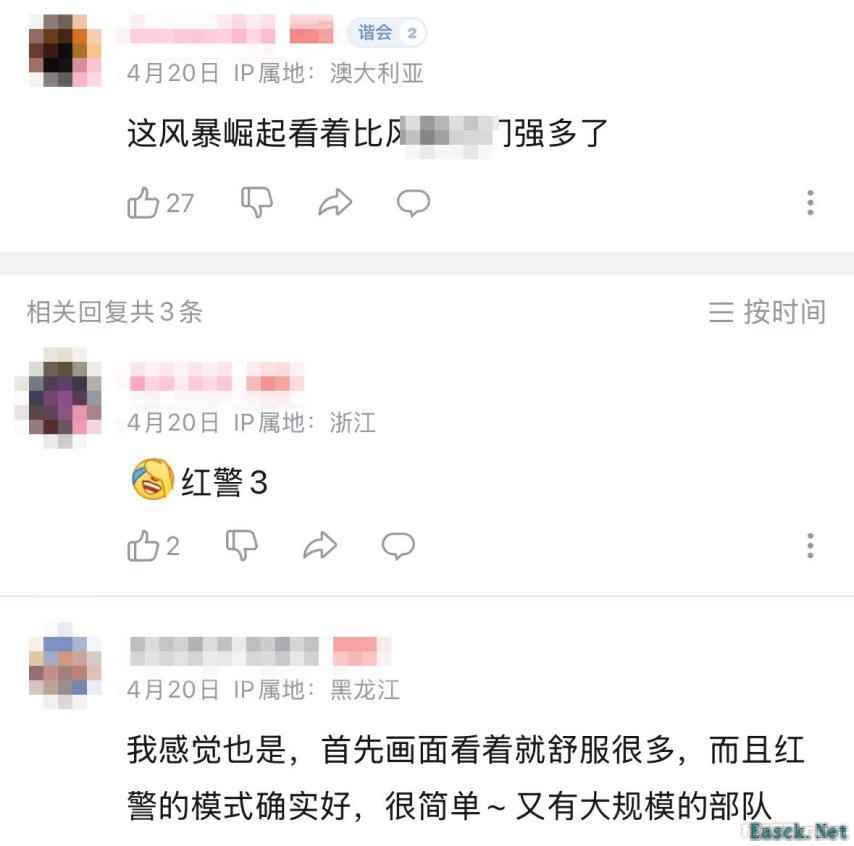Open the 澳大利亚 commenter's username

point(202,29)
